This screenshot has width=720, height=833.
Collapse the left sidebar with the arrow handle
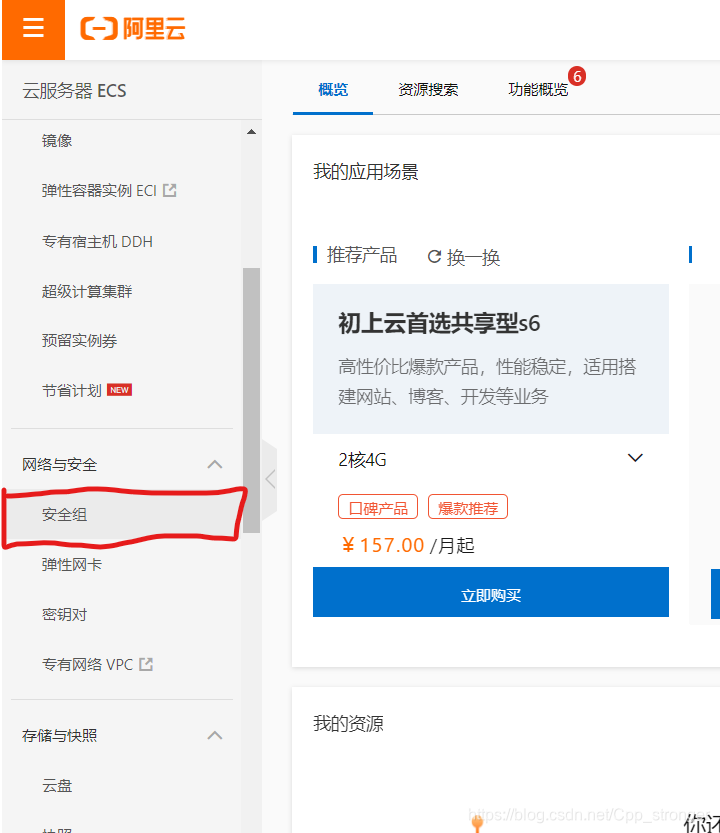click(x=270, y=479)
